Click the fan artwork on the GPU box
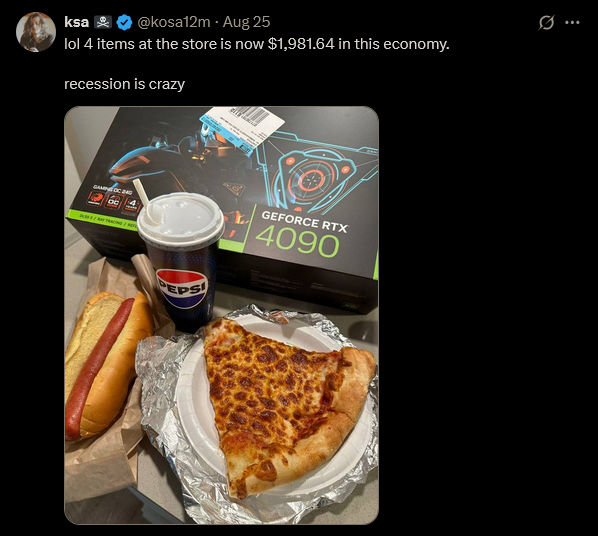Image resolution: width=598 pixels, height=536 pixels. tap(313, 177)
